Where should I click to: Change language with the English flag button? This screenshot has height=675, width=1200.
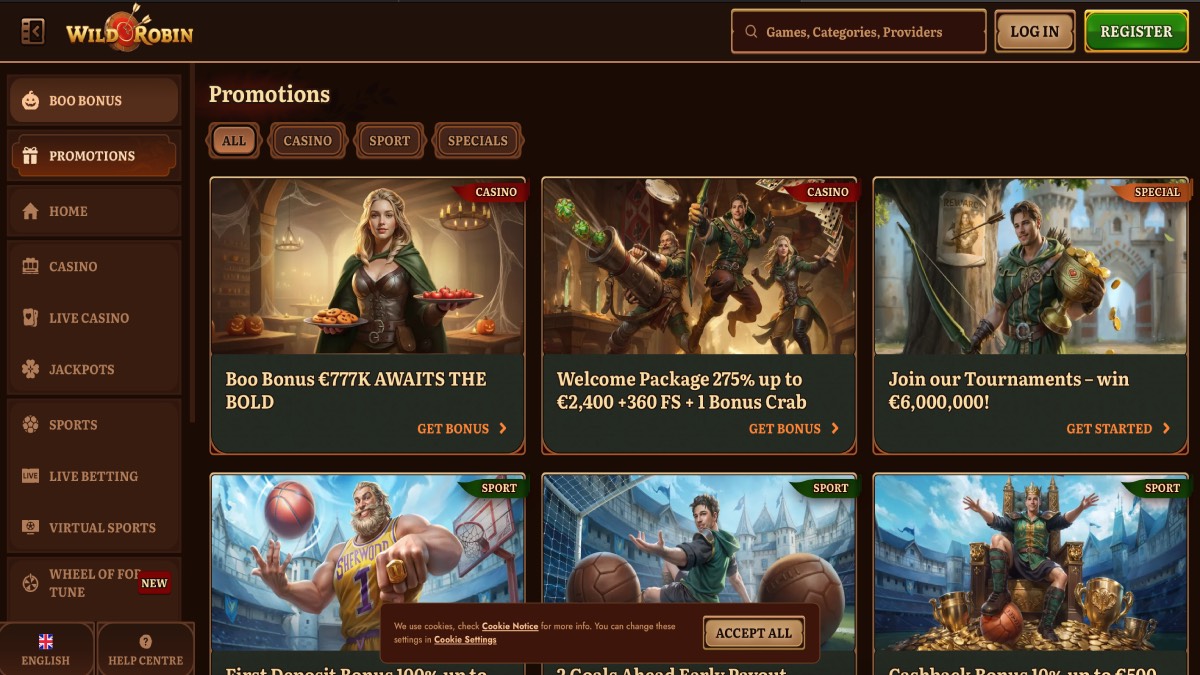click(46, 649)
